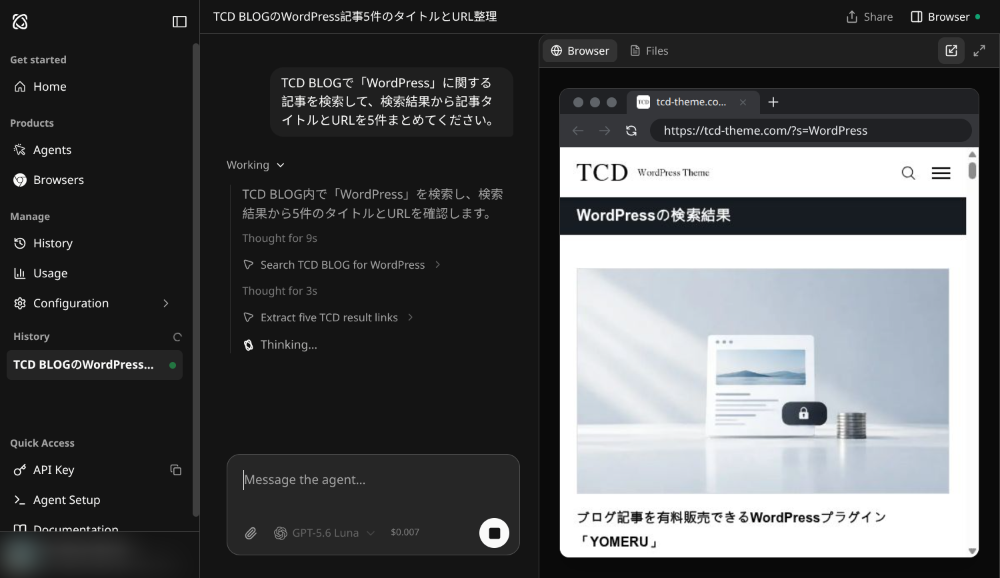
Task: Switch to the Browser tab
Action: [x=580, y=50]
